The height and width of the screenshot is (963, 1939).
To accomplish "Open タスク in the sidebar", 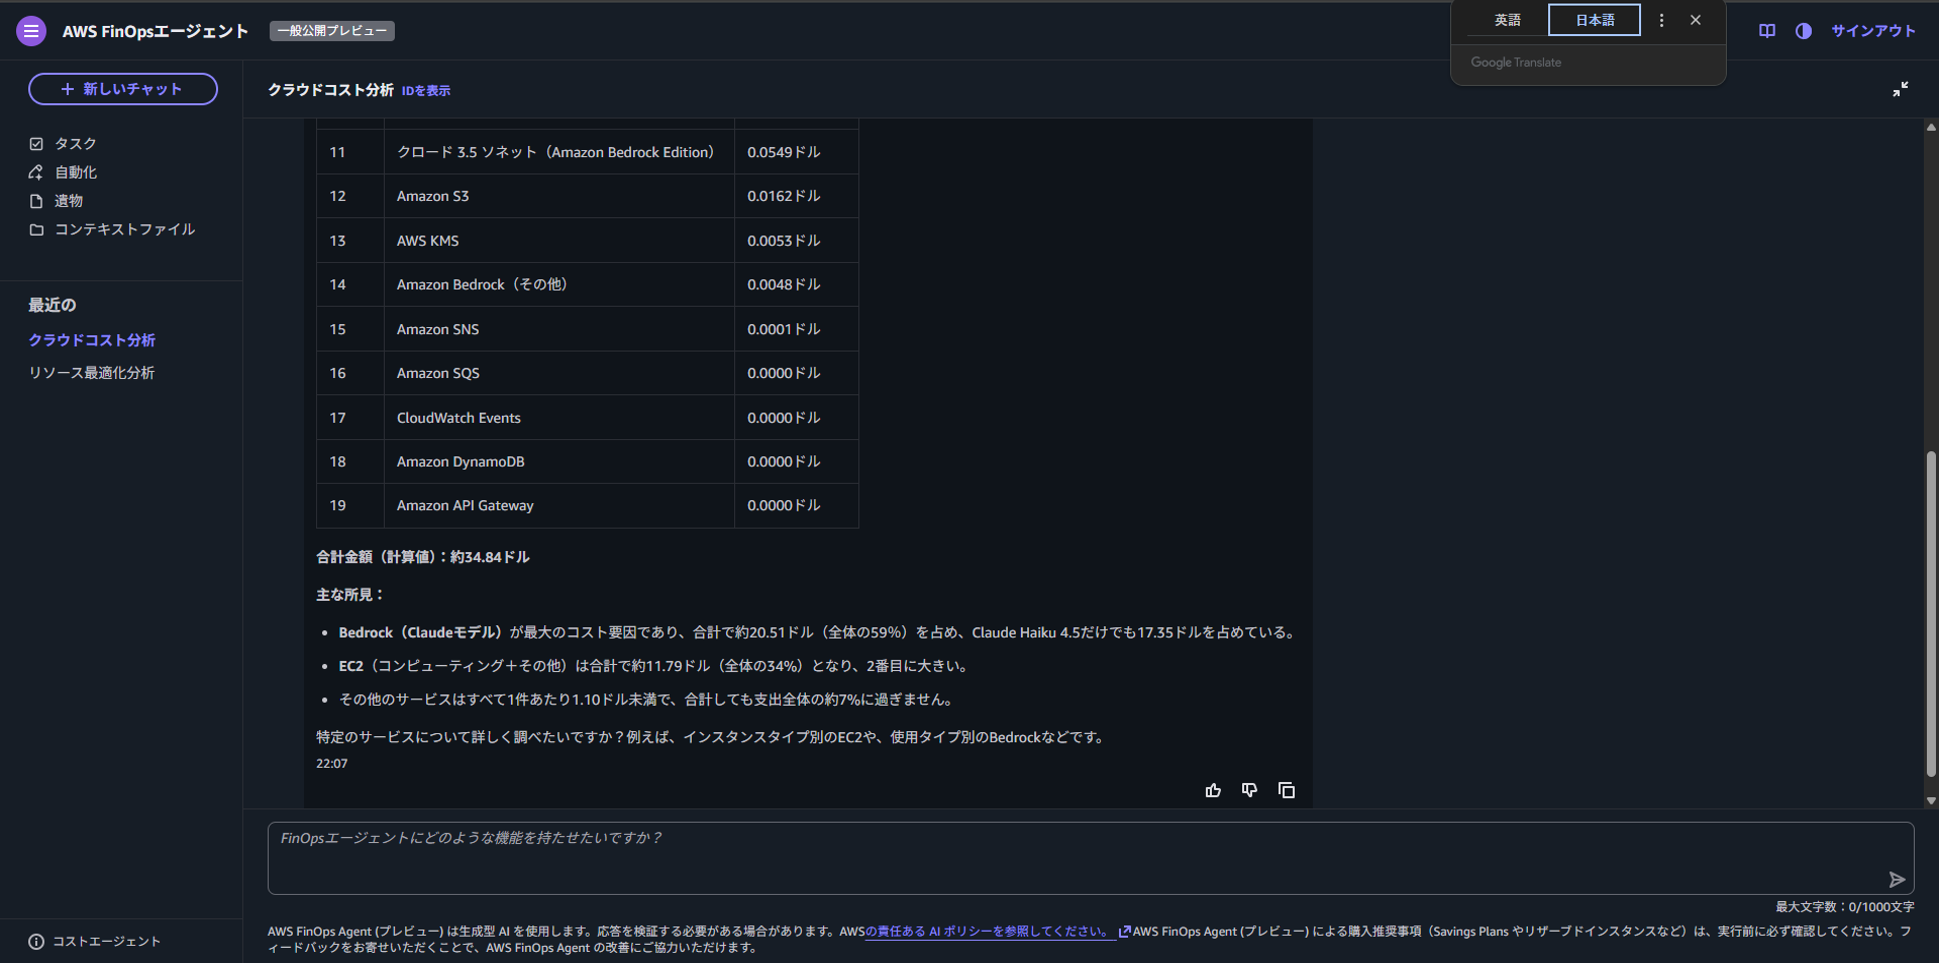I will point(75,144).
